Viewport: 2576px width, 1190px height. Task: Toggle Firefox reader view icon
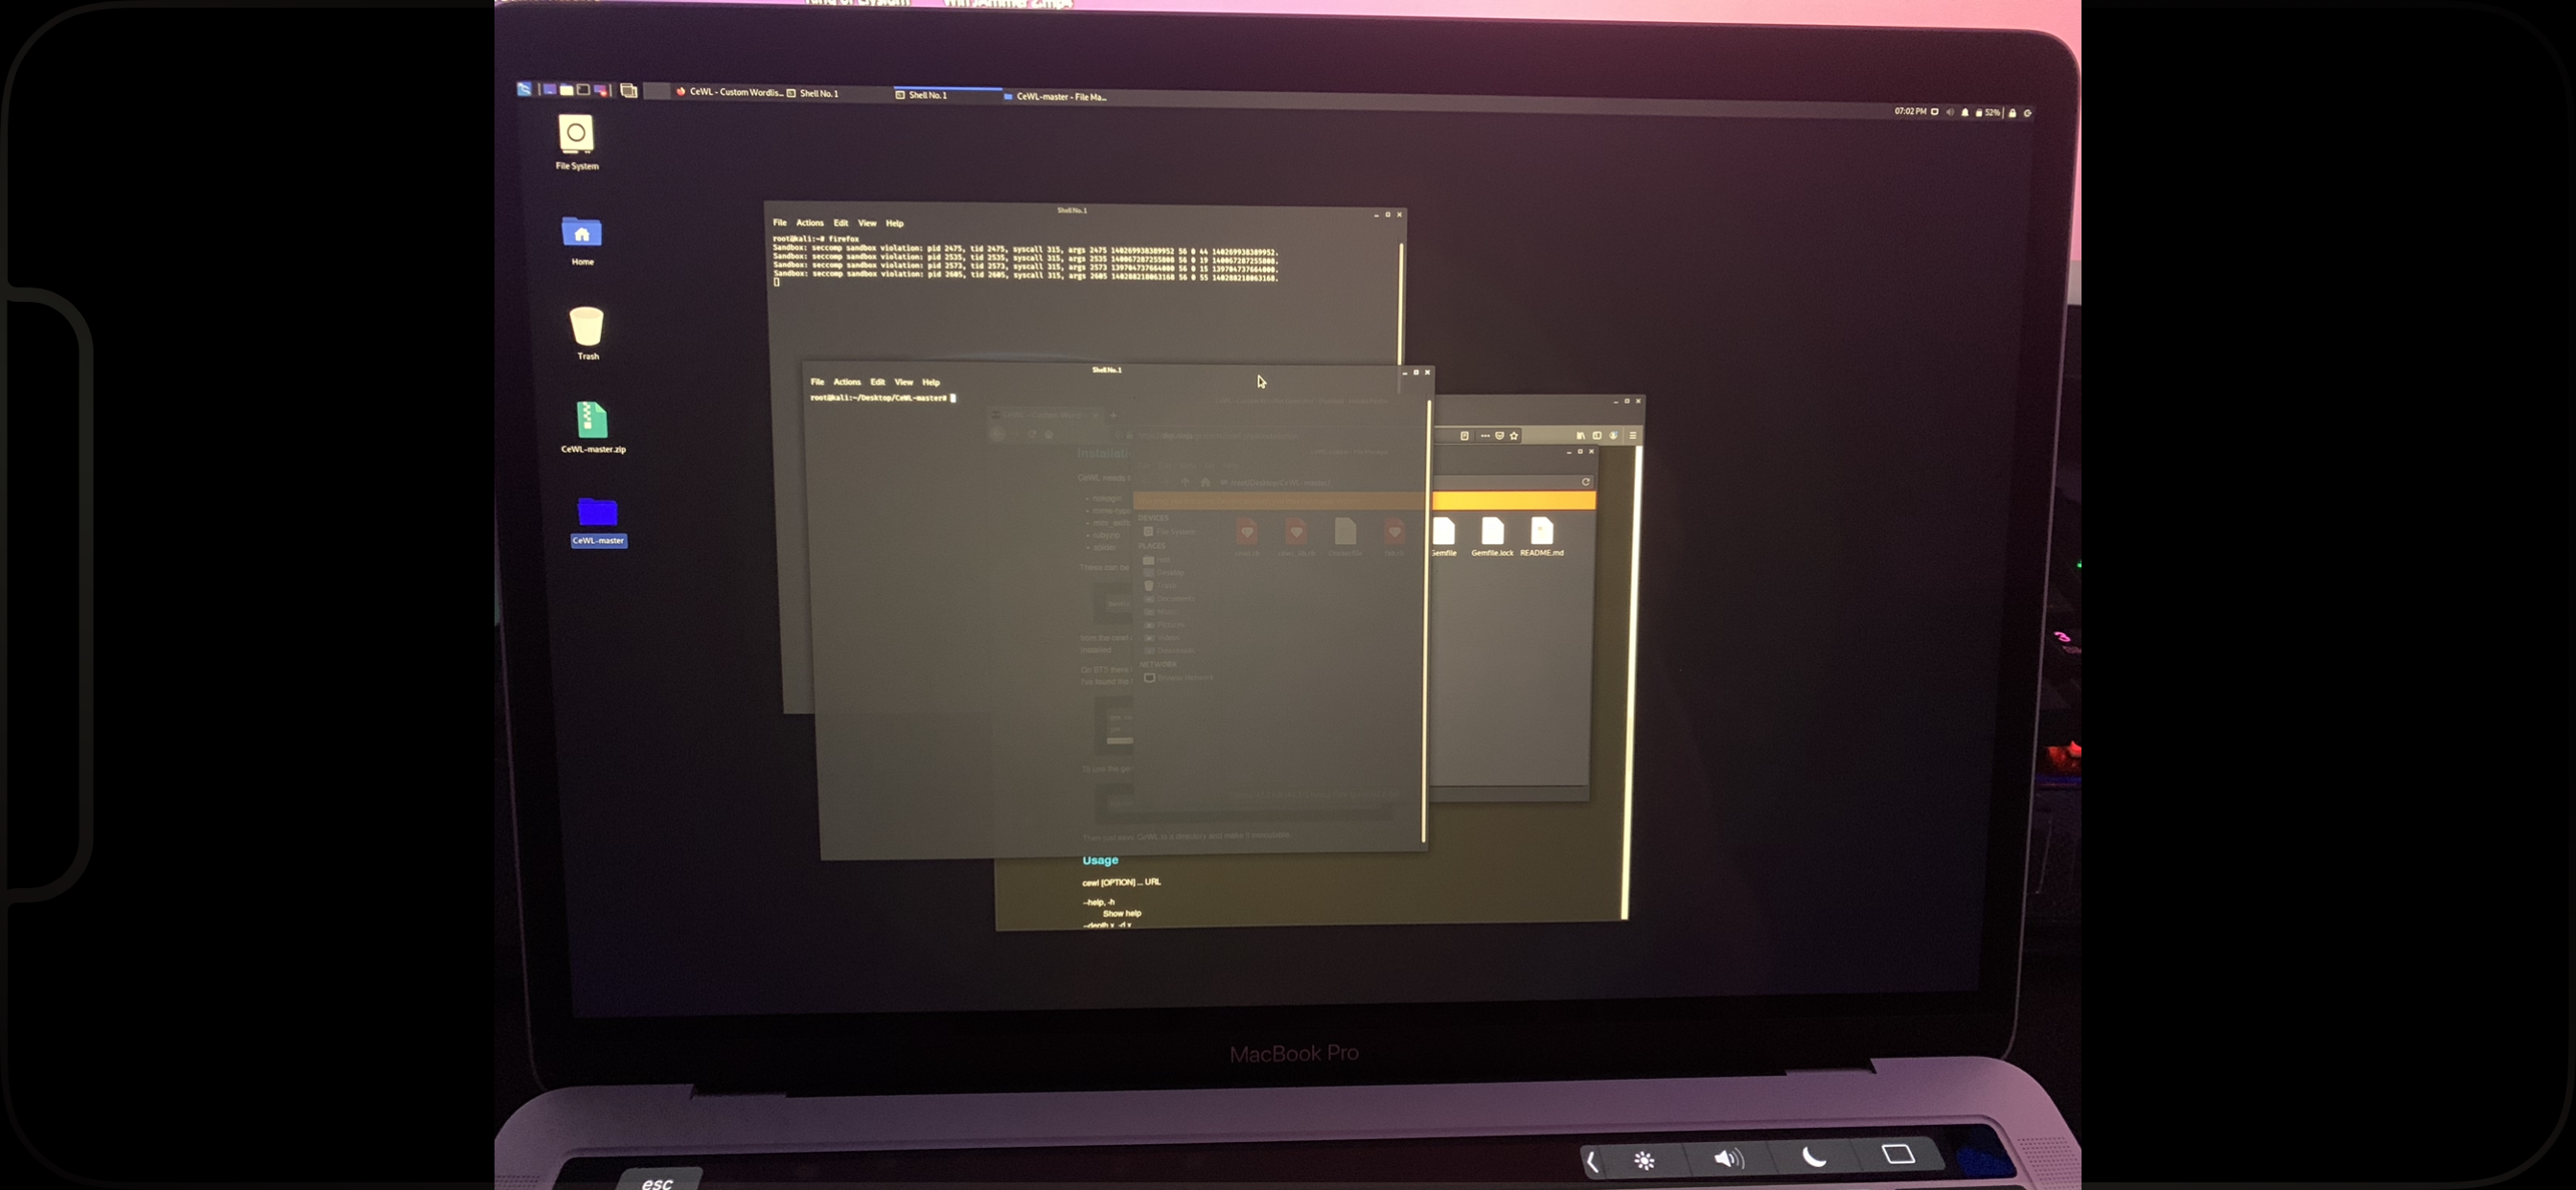1464,436
